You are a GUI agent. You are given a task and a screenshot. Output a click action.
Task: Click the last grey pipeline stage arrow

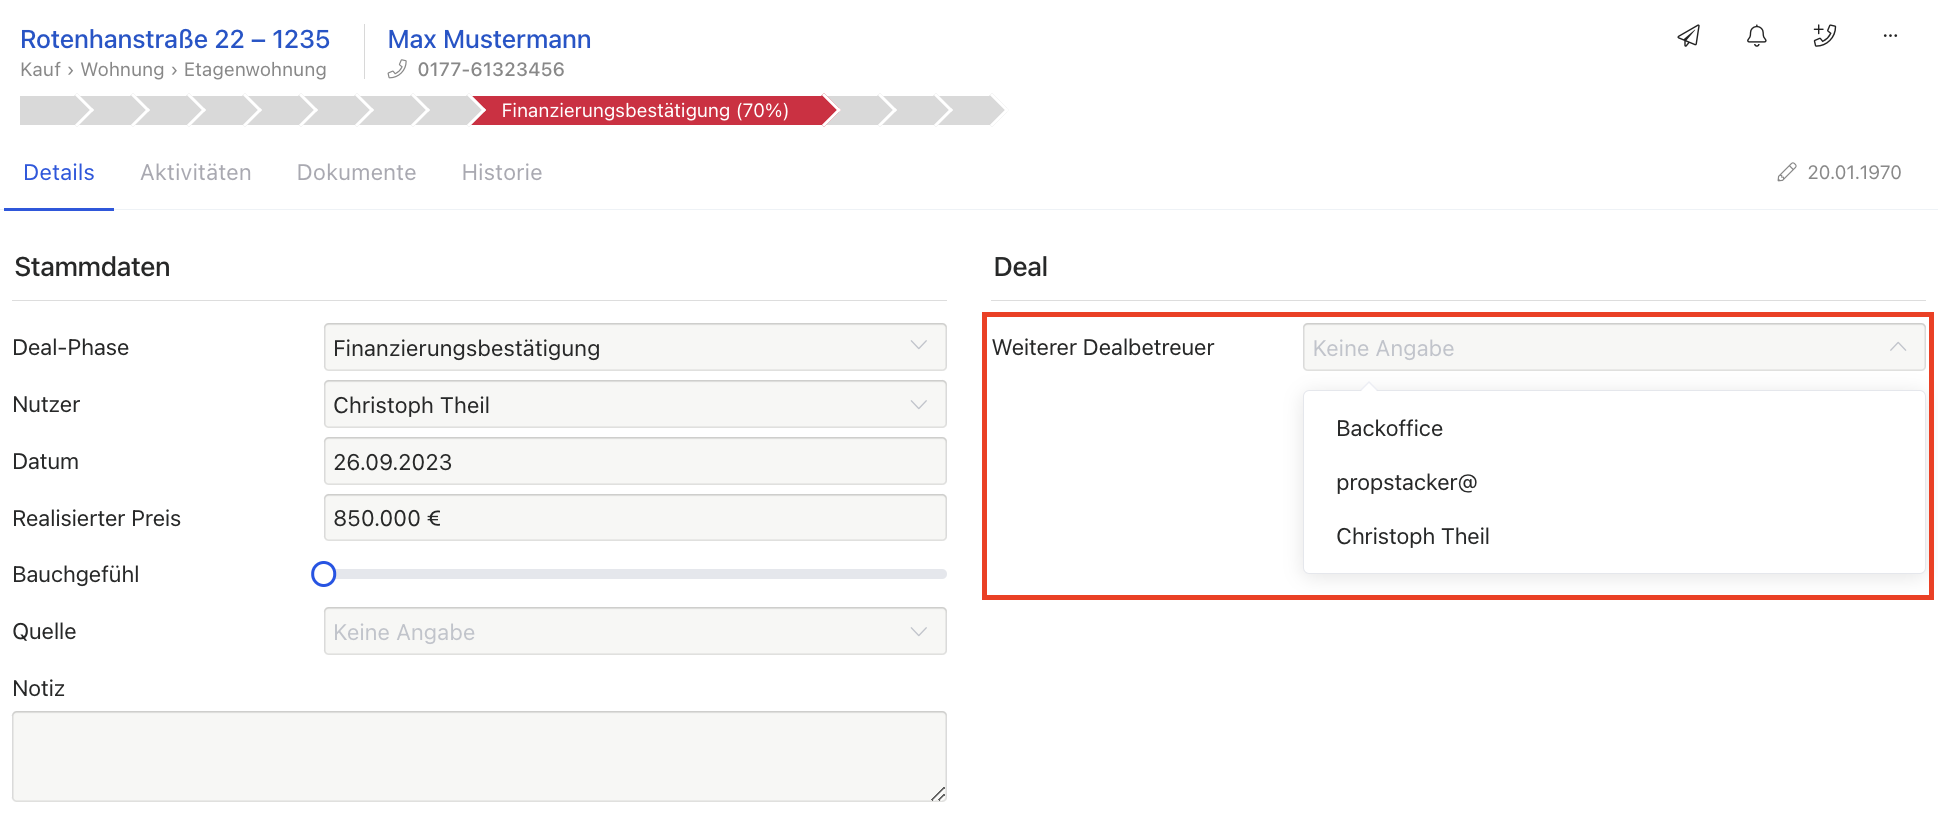[x=970, y=110]
